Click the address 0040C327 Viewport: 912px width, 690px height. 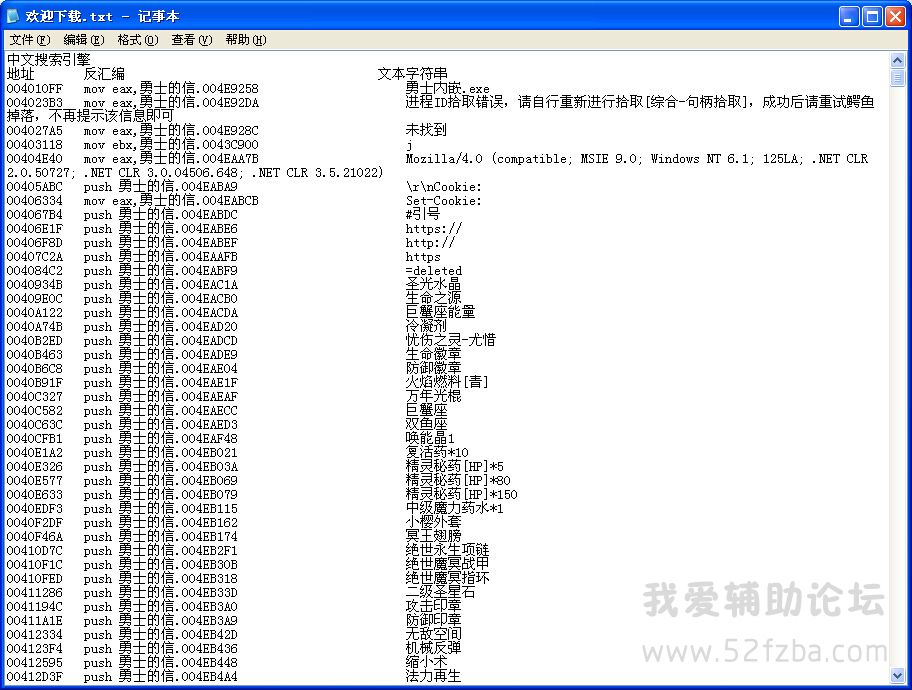[34, 397]
